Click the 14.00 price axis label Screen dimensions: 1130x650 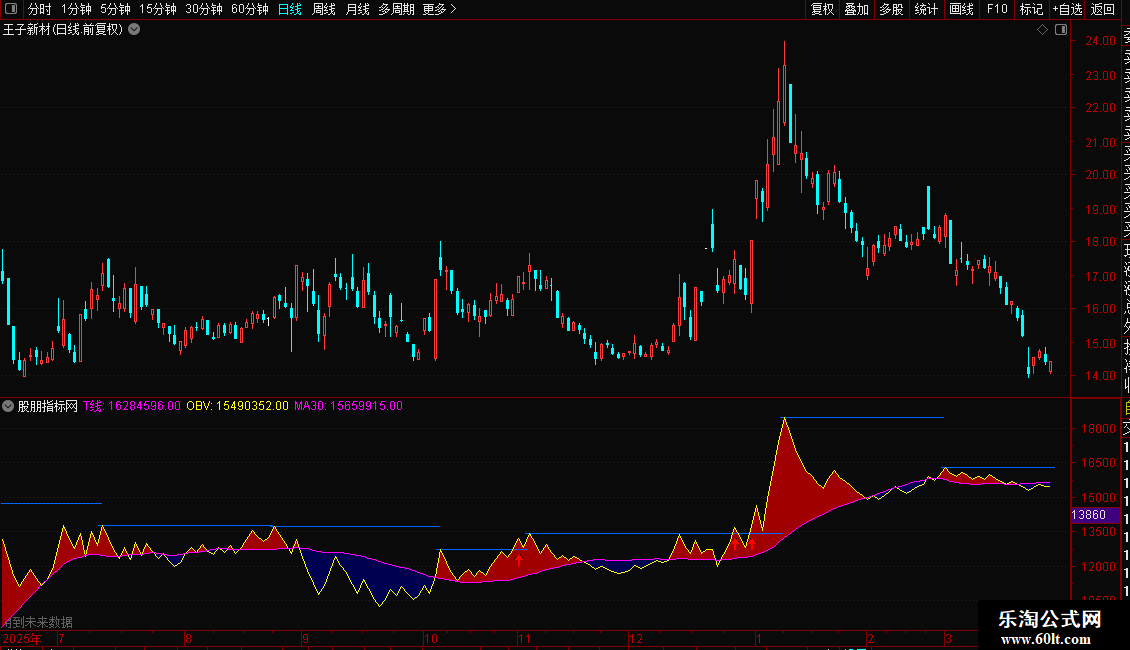(1100, 375)
